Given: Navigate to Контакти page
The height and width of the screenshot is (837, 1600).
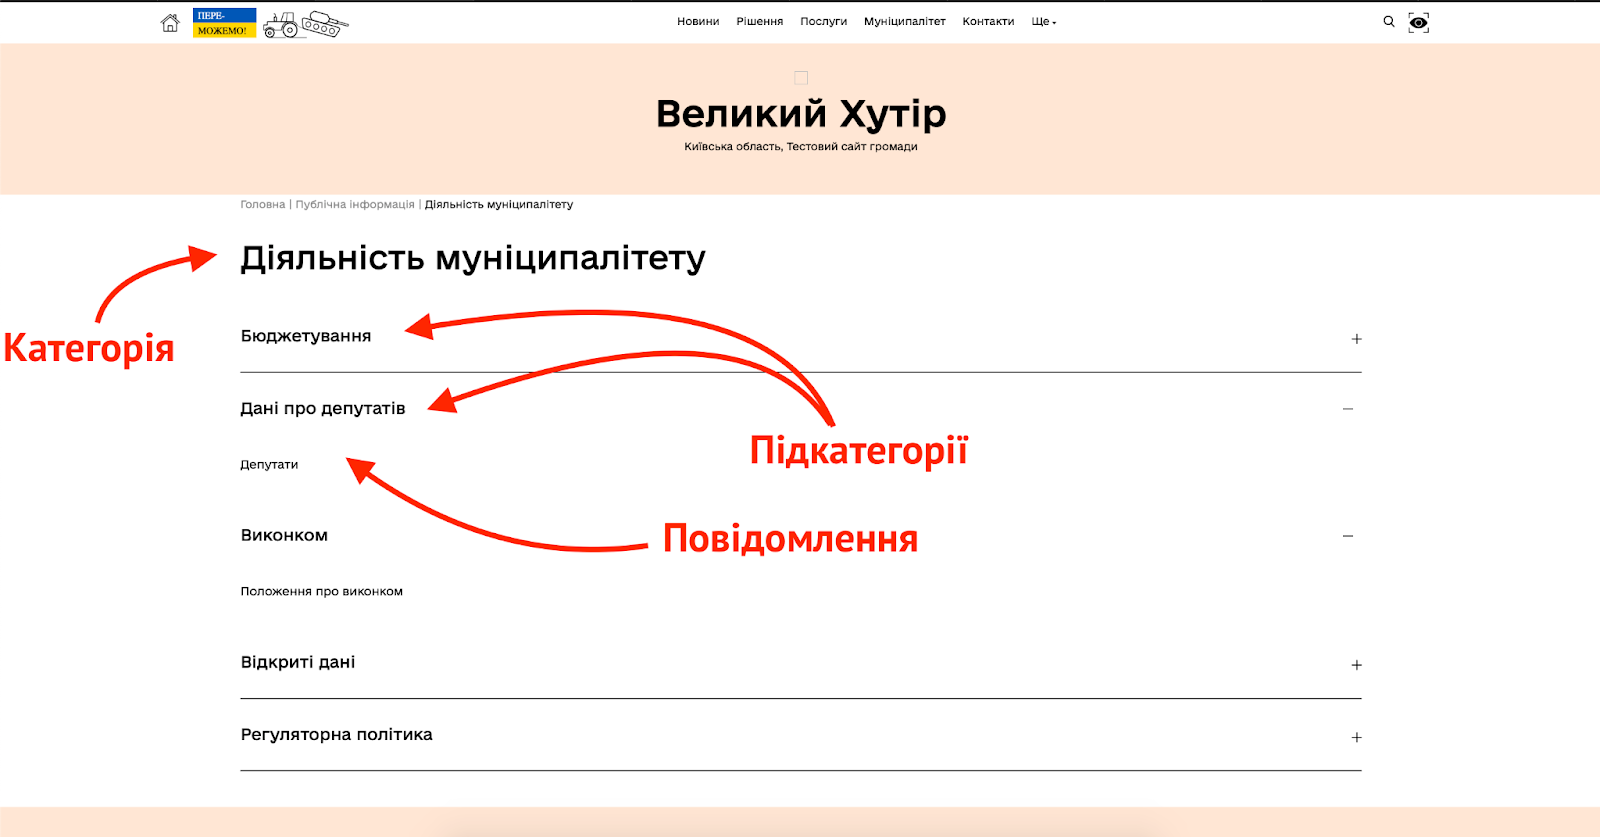Looking at the screenshot, I should click(988, 22).
